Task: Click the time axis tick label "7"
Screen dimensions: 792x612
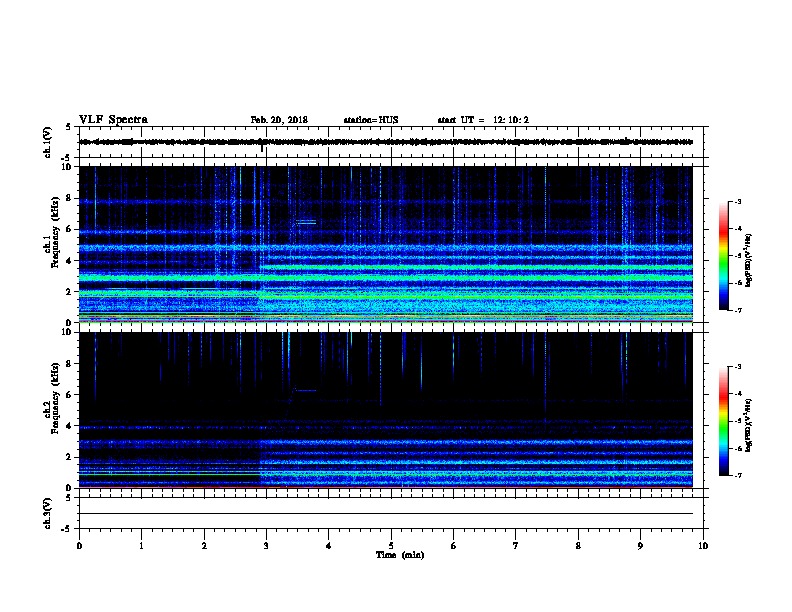Action: pyautogui.click(x=516, y=545)
